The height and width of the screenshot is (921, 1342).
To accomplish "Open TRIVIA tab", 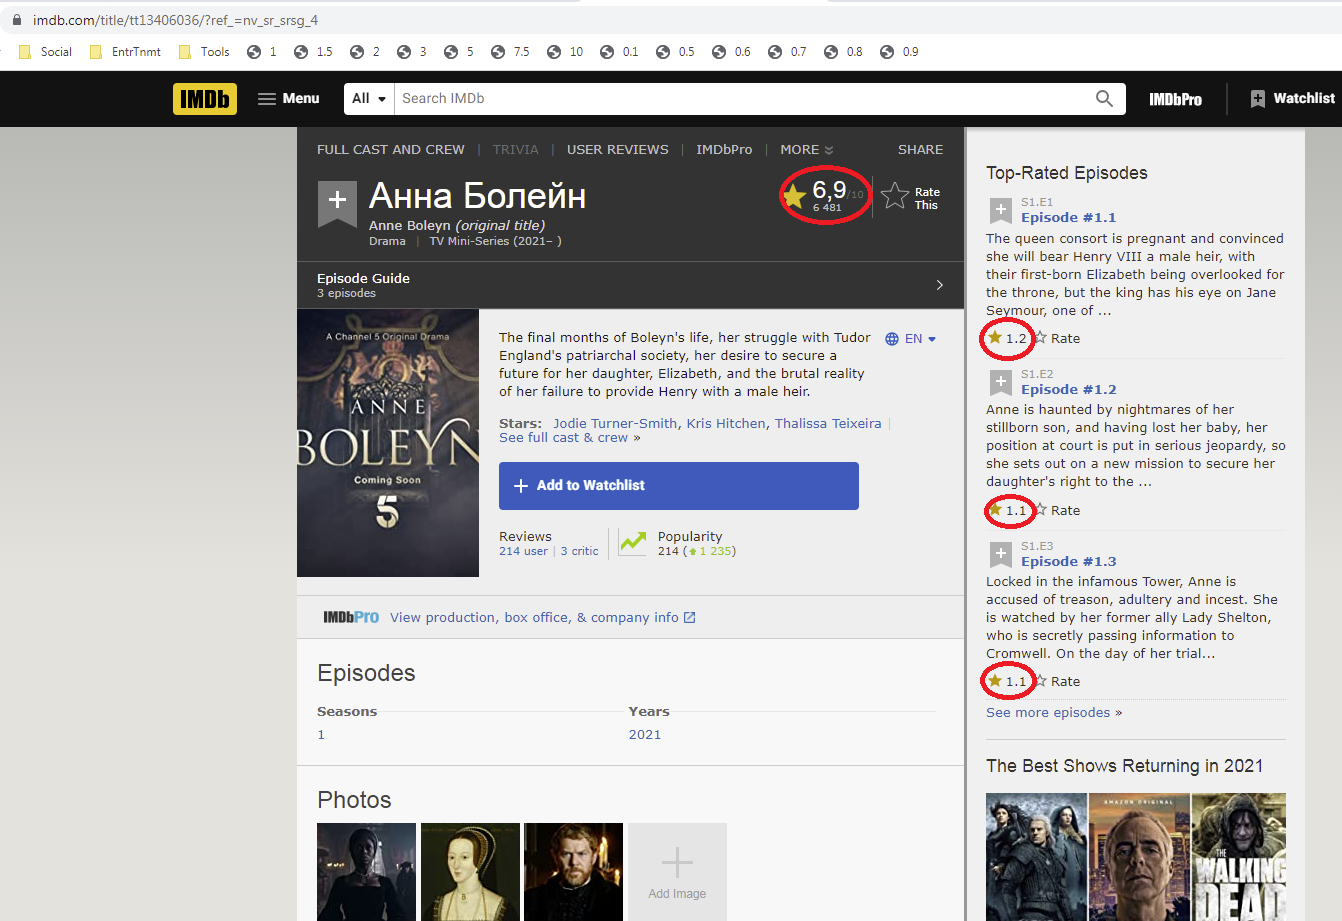I will 515,150.
